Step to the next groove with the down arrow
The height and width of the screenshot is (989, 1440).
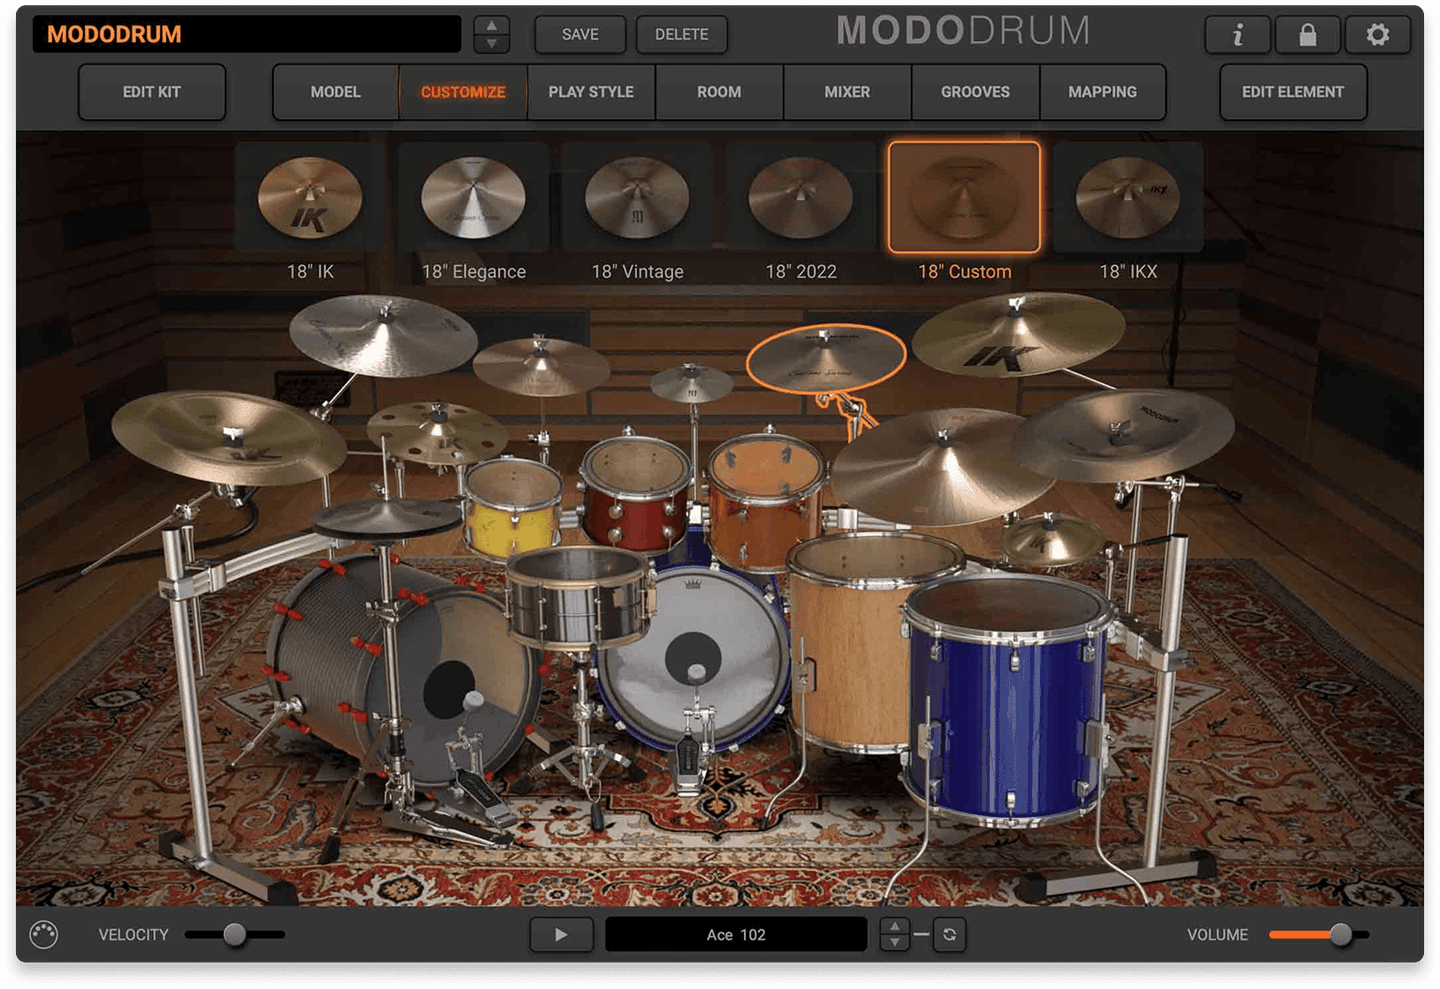click(896, 942)
